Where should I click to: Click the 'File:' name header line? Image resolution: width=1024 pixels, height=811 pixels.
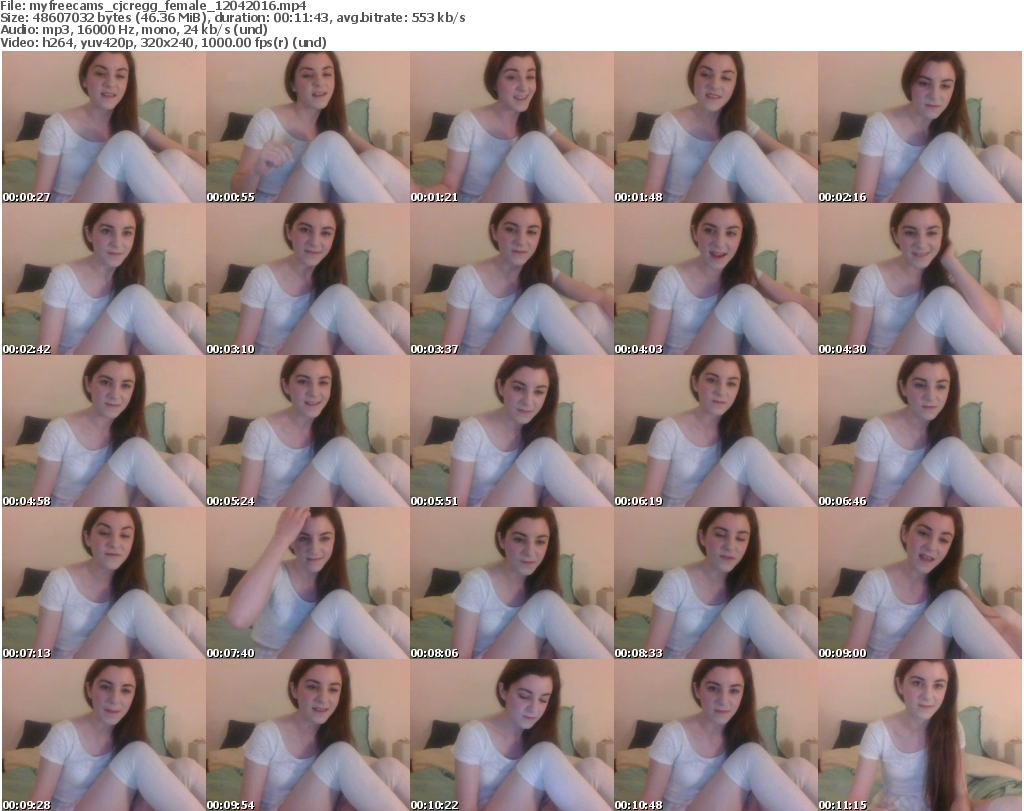point(153,6)
